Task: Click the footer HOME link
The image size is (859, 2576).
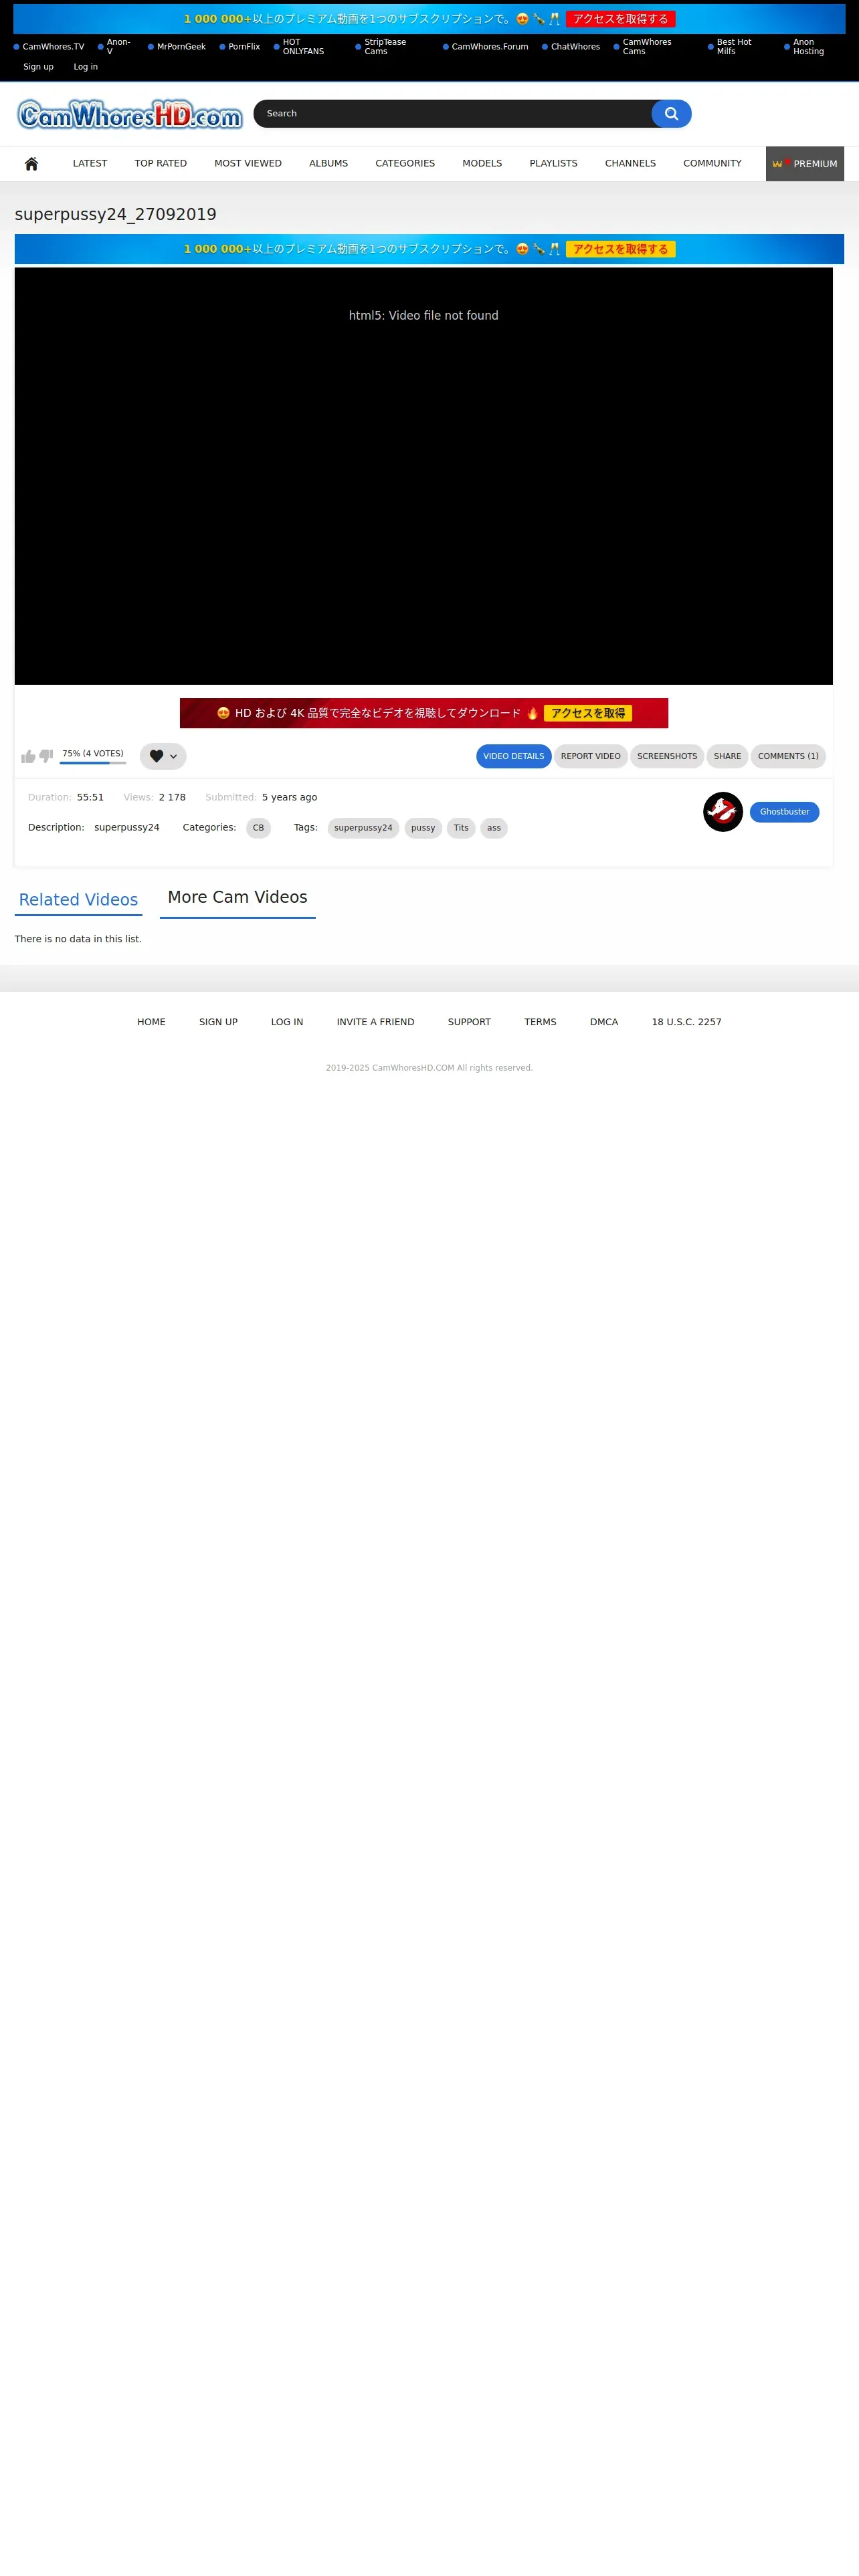Action: [x=151, y=1022]
